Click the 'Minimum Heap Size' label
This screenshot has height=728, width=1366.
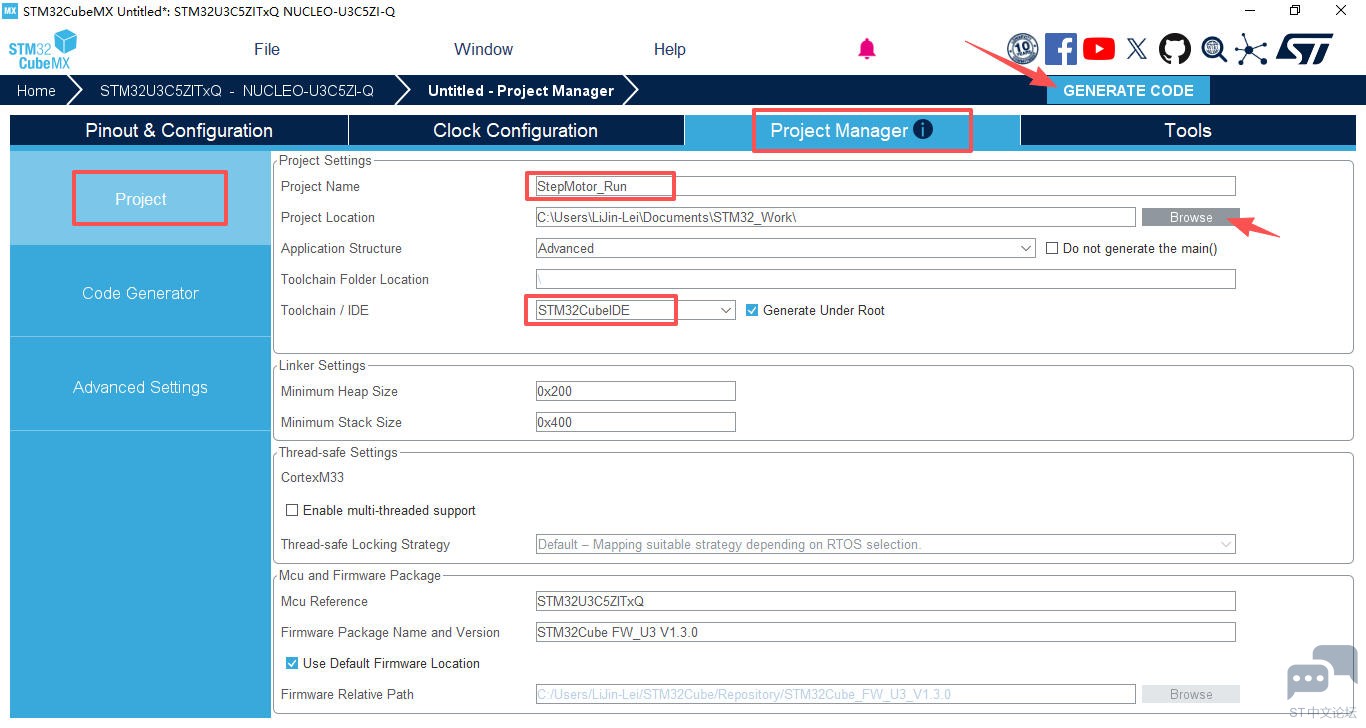[339, 391]
